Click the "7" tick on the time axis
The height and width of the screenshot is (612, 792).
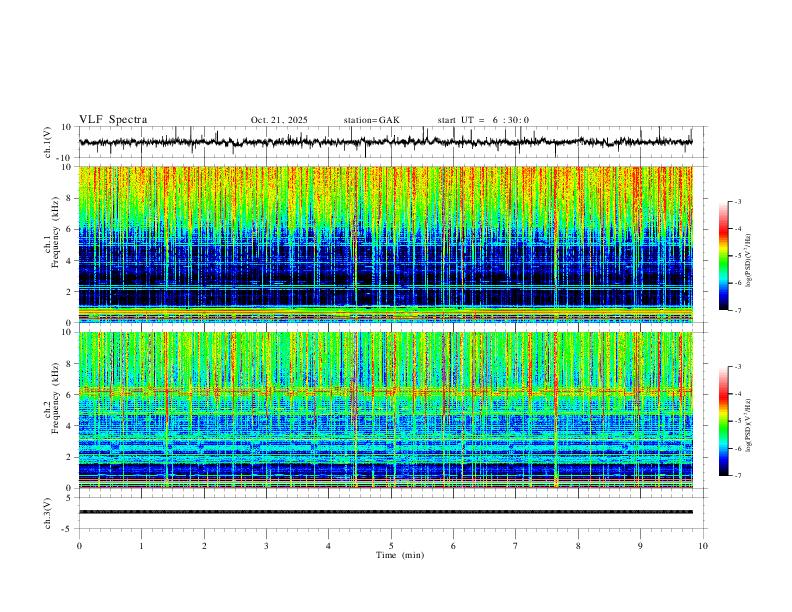point(516,546)
